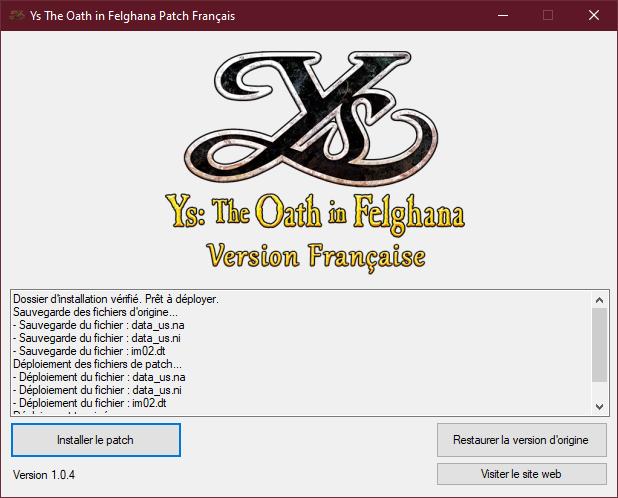Click the large Ys emblem logo

click(305, 115)
